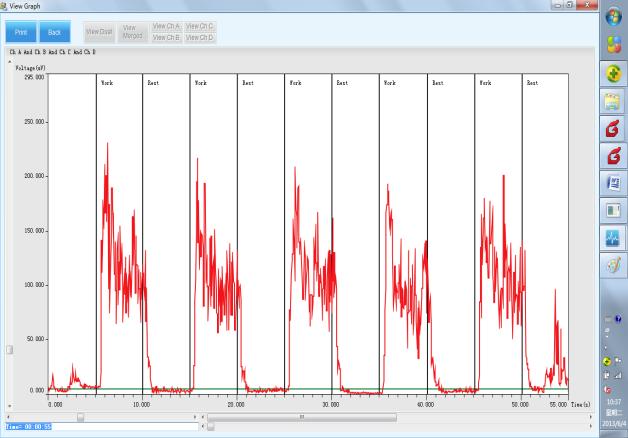This screenshot has height=438, width=628.
Task: Click left arrow of the short left scrollbar
Action: click(x=9, y=417)
